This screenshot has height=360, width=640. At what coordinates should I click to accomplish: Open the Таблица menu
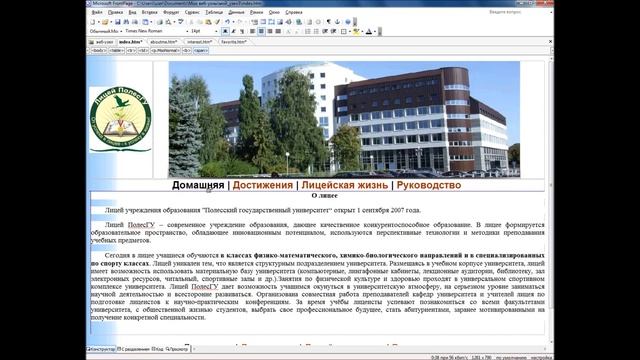coord(214,12)
